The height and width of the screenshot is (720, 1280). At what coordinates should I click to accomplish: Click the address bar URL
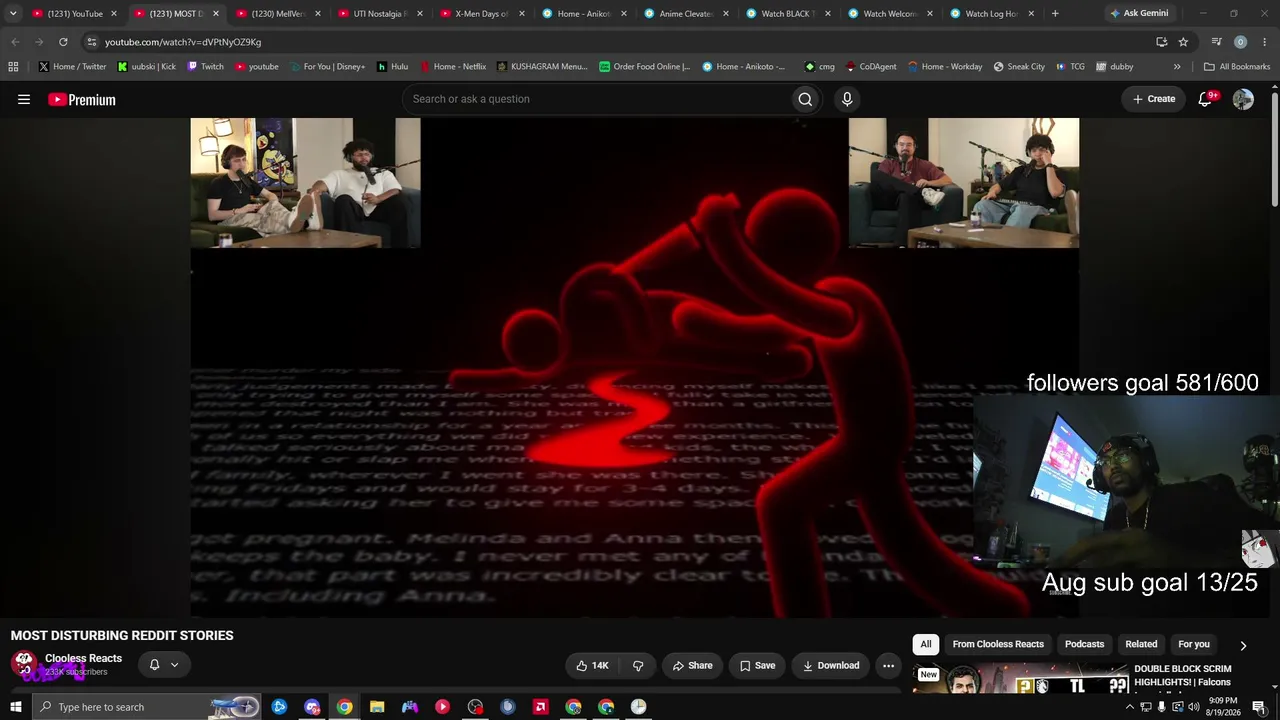(x=183, y=42)
